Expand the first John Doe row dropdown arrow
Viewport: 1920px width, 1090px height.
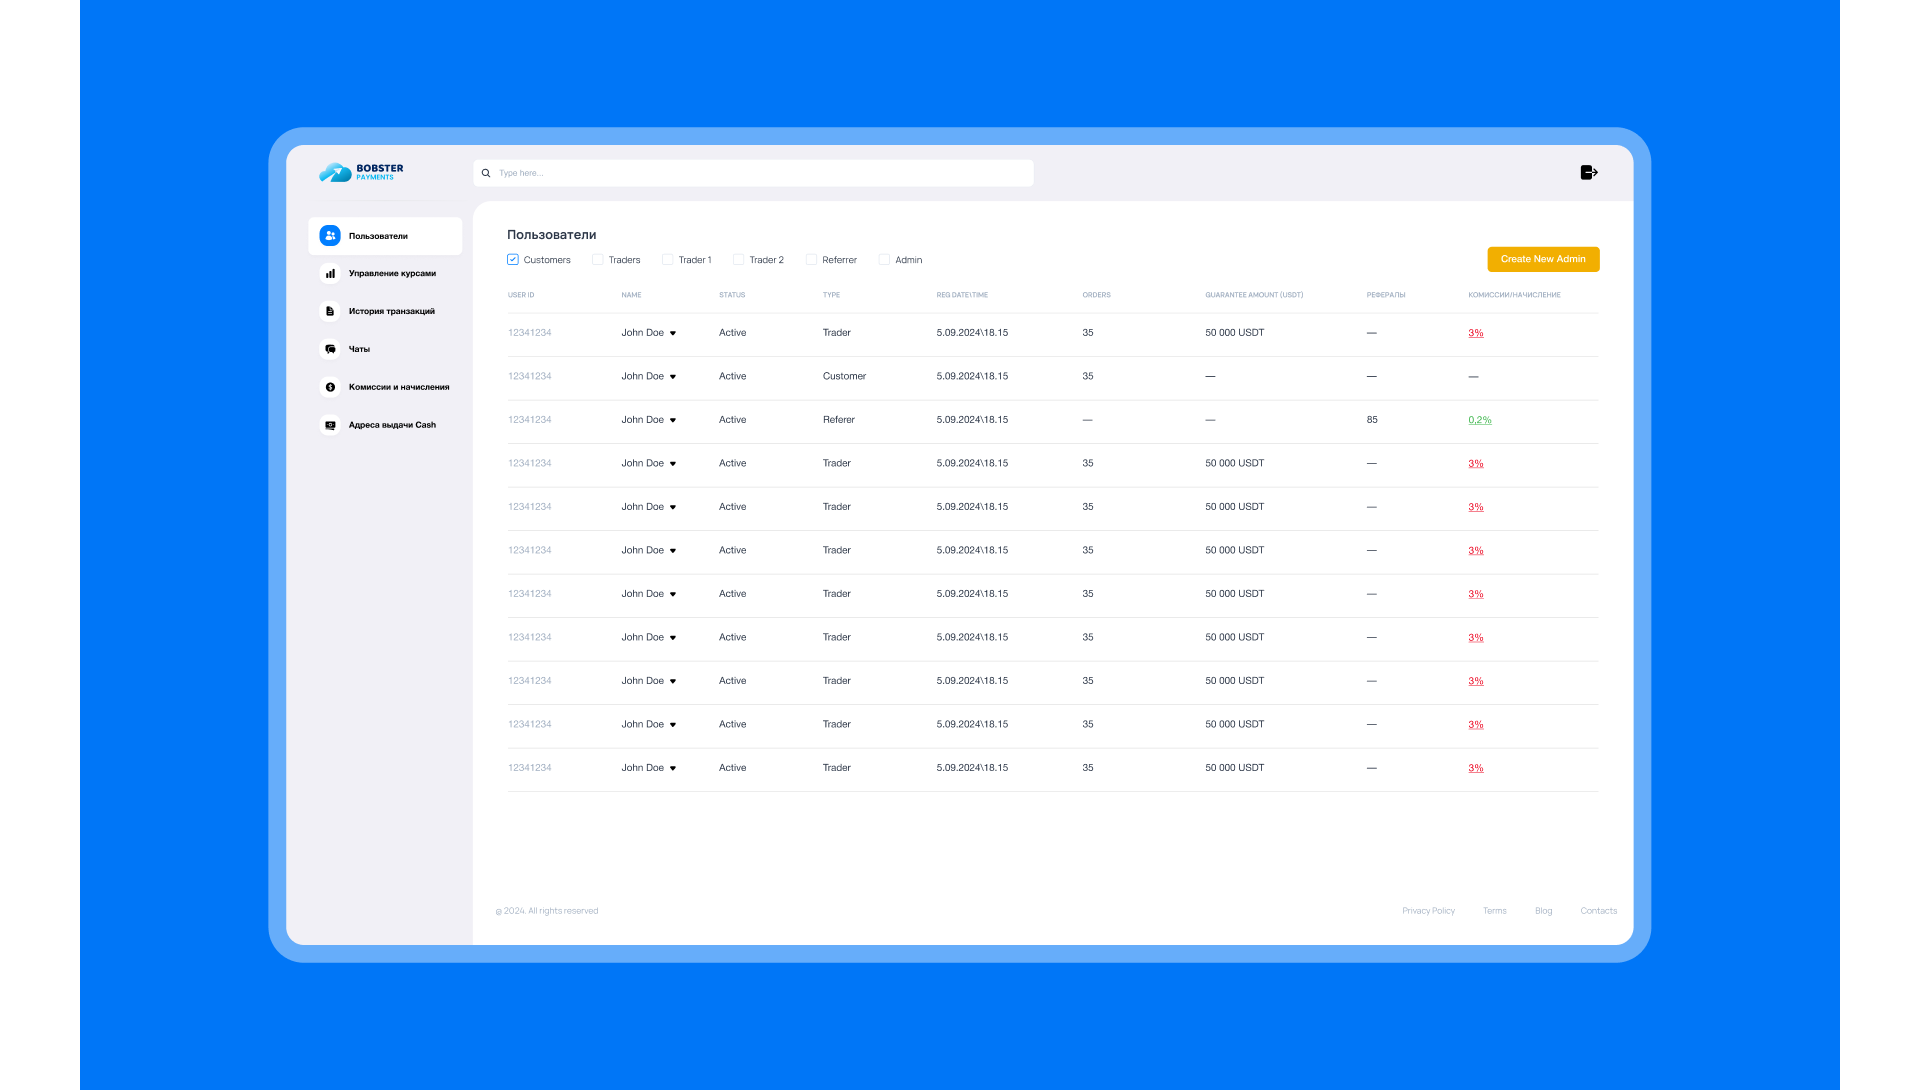(673, 333)
